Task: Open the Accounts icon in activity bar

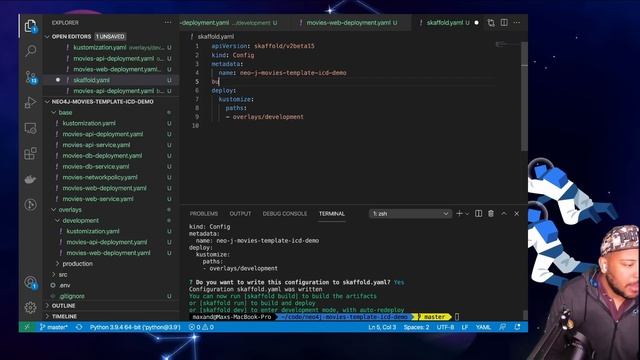Action: coord(31,282)
